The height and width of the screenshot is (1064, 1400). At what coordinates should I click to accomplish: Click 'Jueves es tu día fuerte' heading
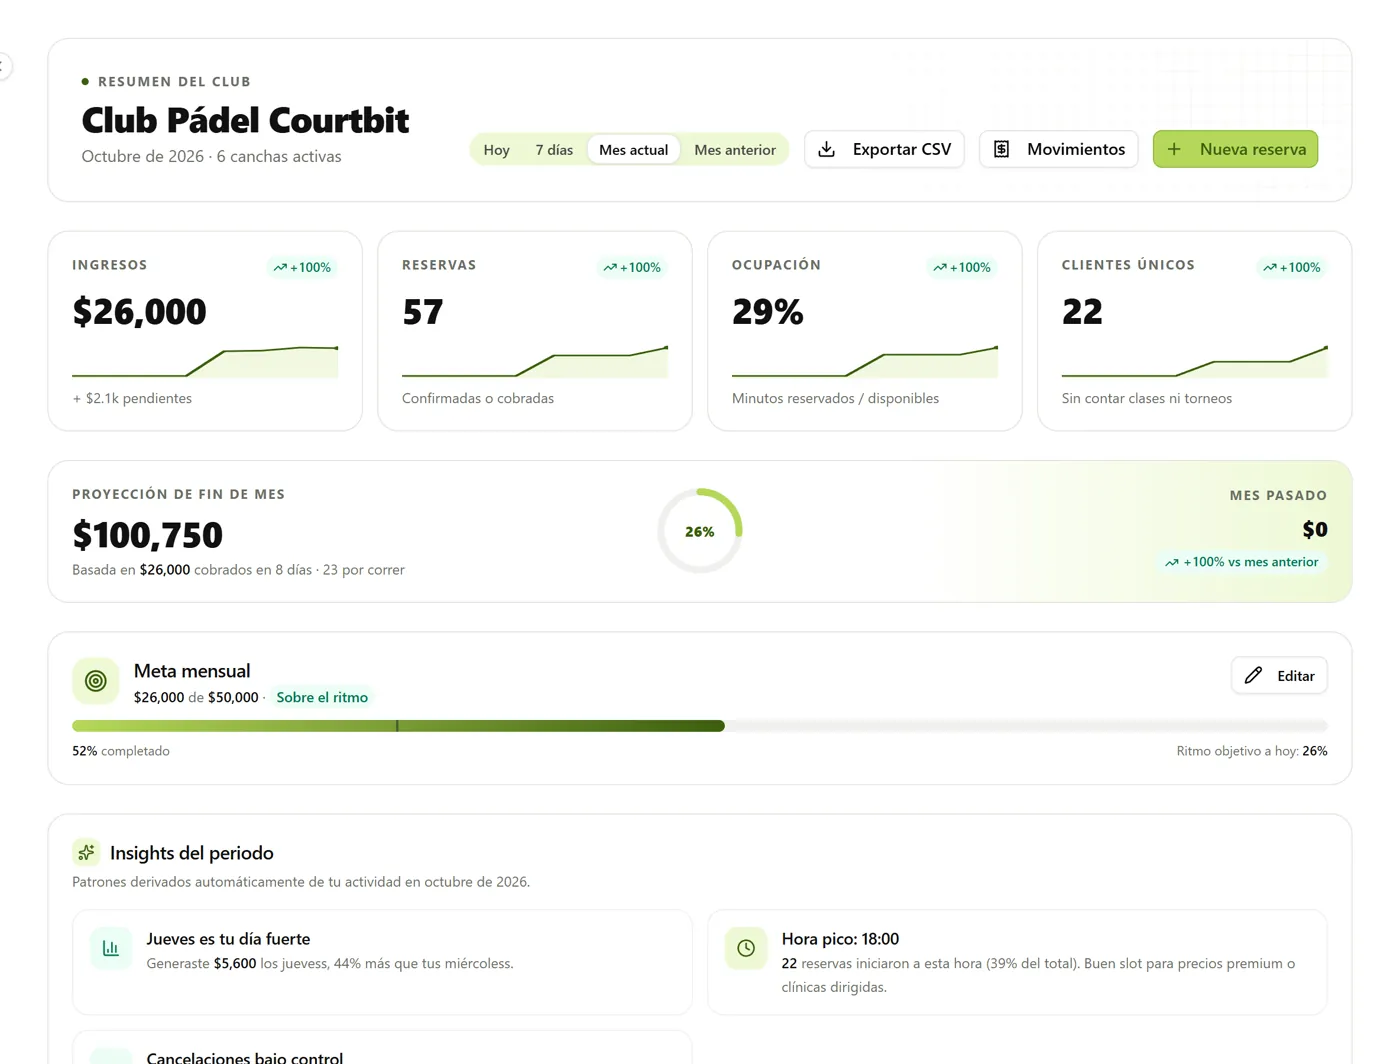(x=228, y=938)
